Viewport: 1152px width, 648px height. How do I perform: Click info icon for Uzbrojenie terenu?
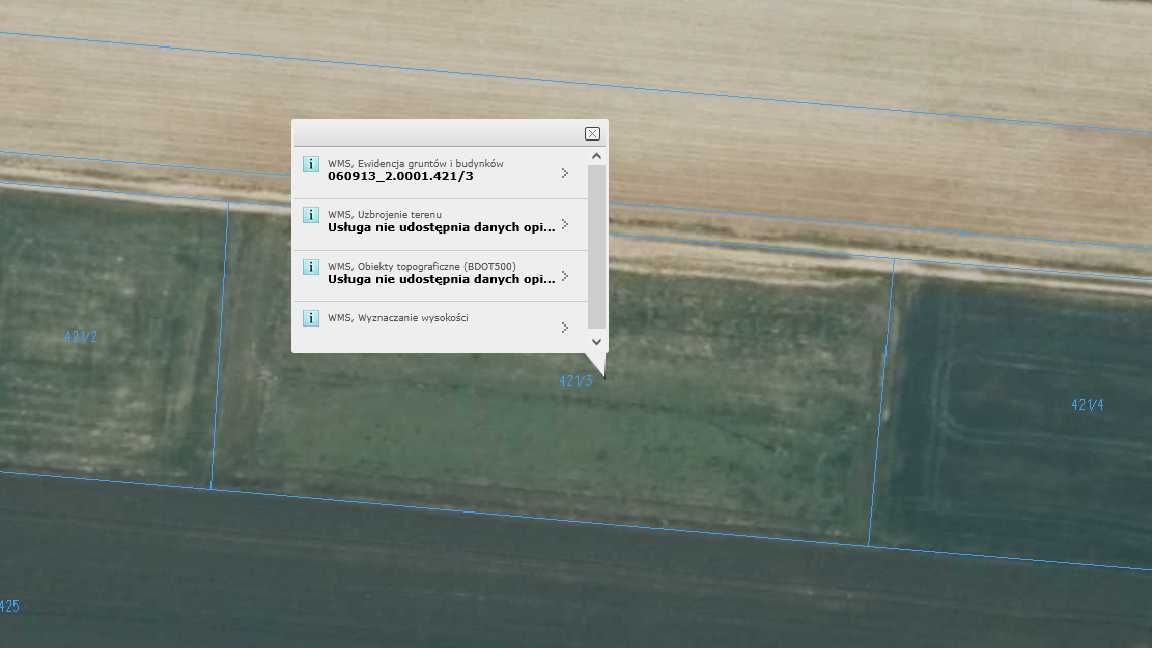coord(311,215)
